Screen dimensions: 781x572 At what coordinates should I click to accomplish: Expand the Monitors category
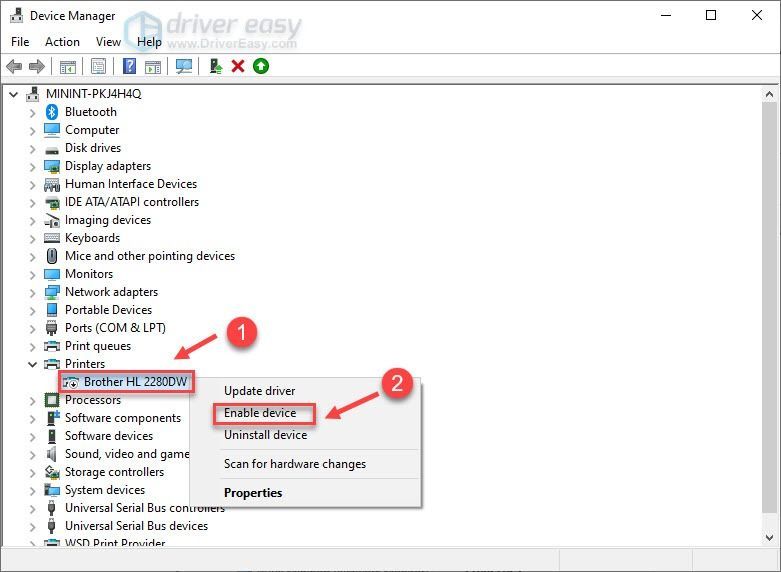pos(32,275)
